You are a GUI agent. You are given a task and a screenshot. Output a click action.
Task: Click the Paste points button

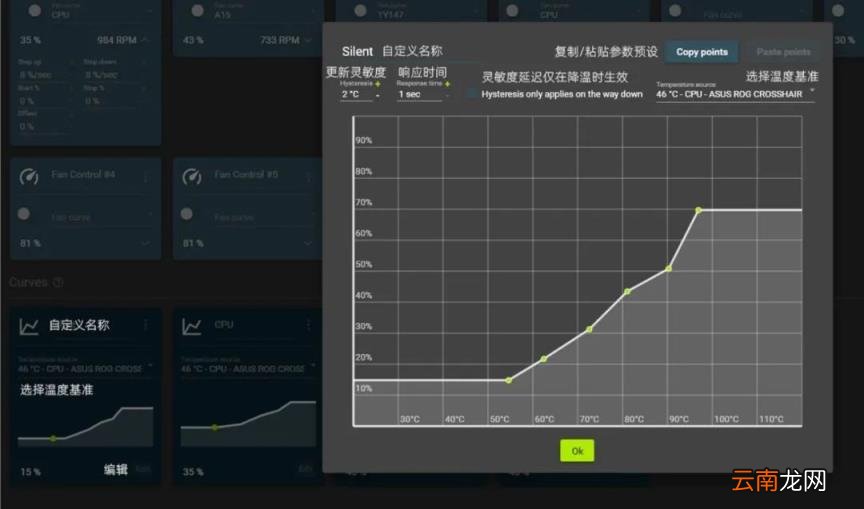point(783,52)
